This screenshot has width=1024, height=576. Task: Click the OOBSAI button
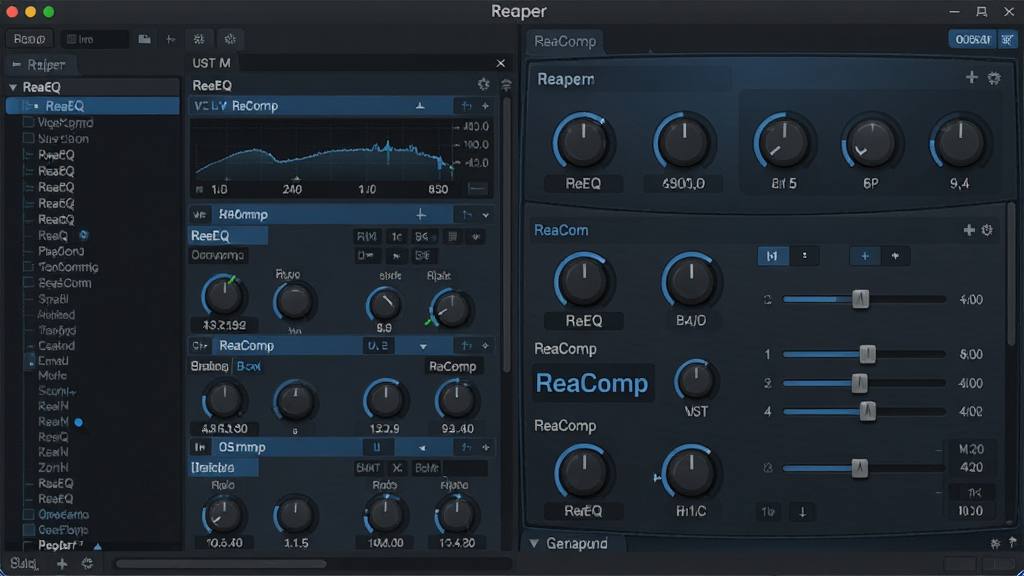pos(972,39)
